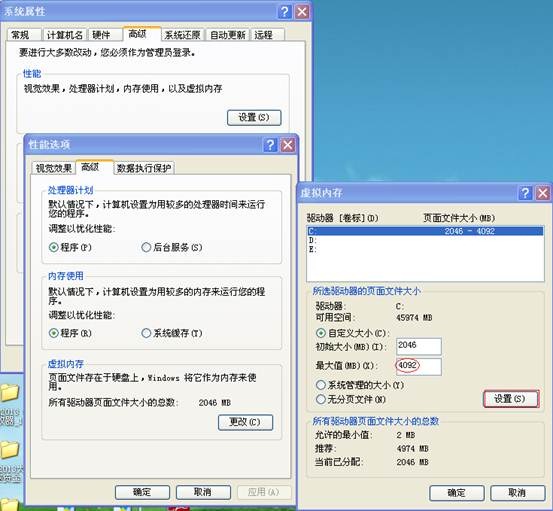This screenshot has height=511, width=553.
Task: Click 确定 in Performance Options dialog
Action: [x=142, y=492]
